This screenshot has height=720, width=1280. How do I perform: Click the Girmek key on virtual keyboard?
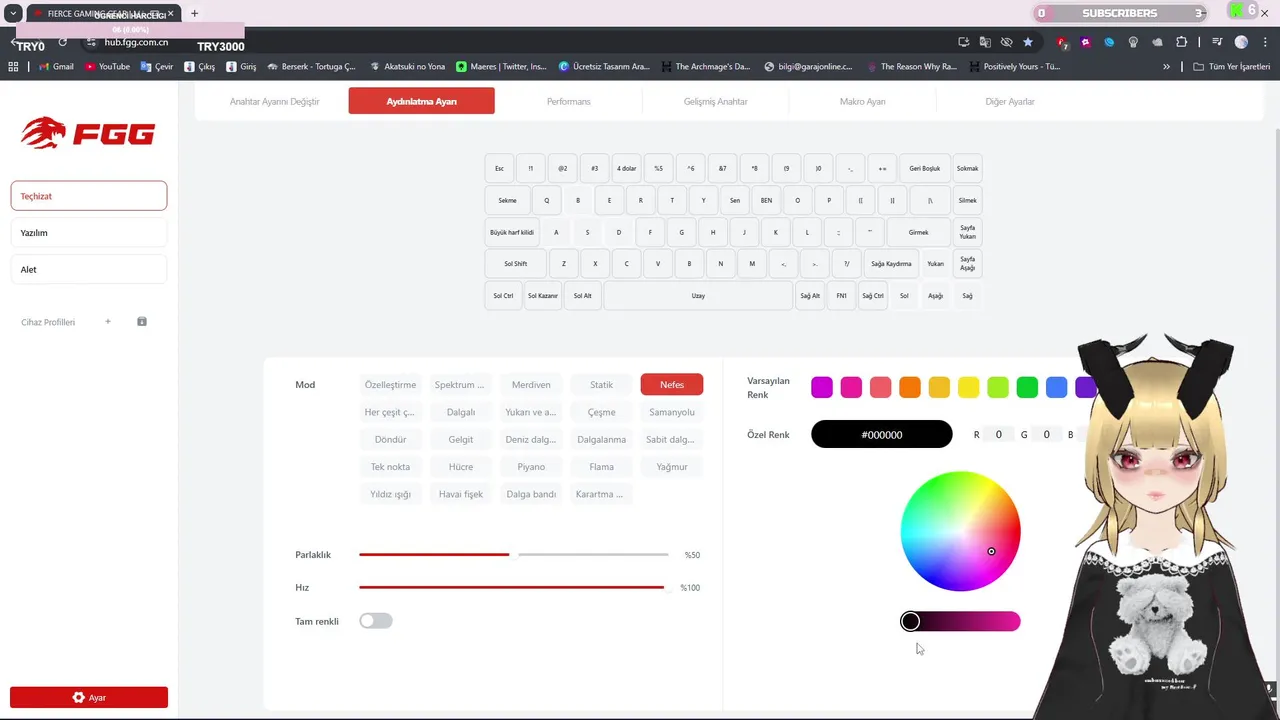pyautogui.click(x=918, y=232)
